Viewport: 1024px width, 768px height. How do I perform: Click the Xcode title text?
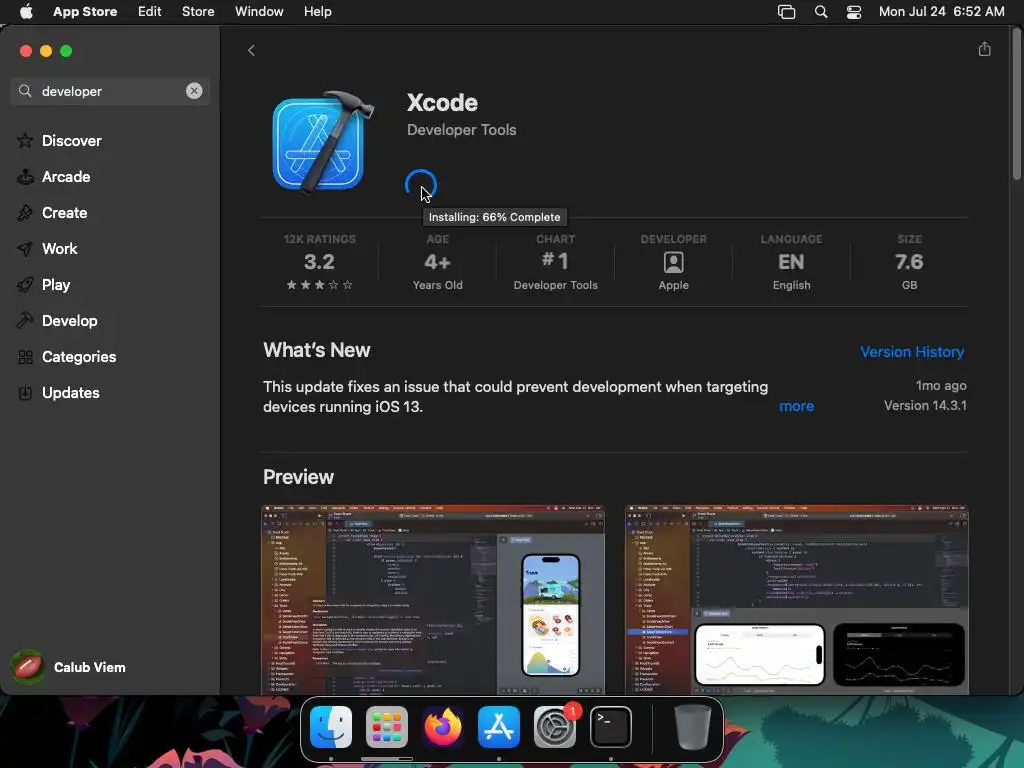point(442,103)
